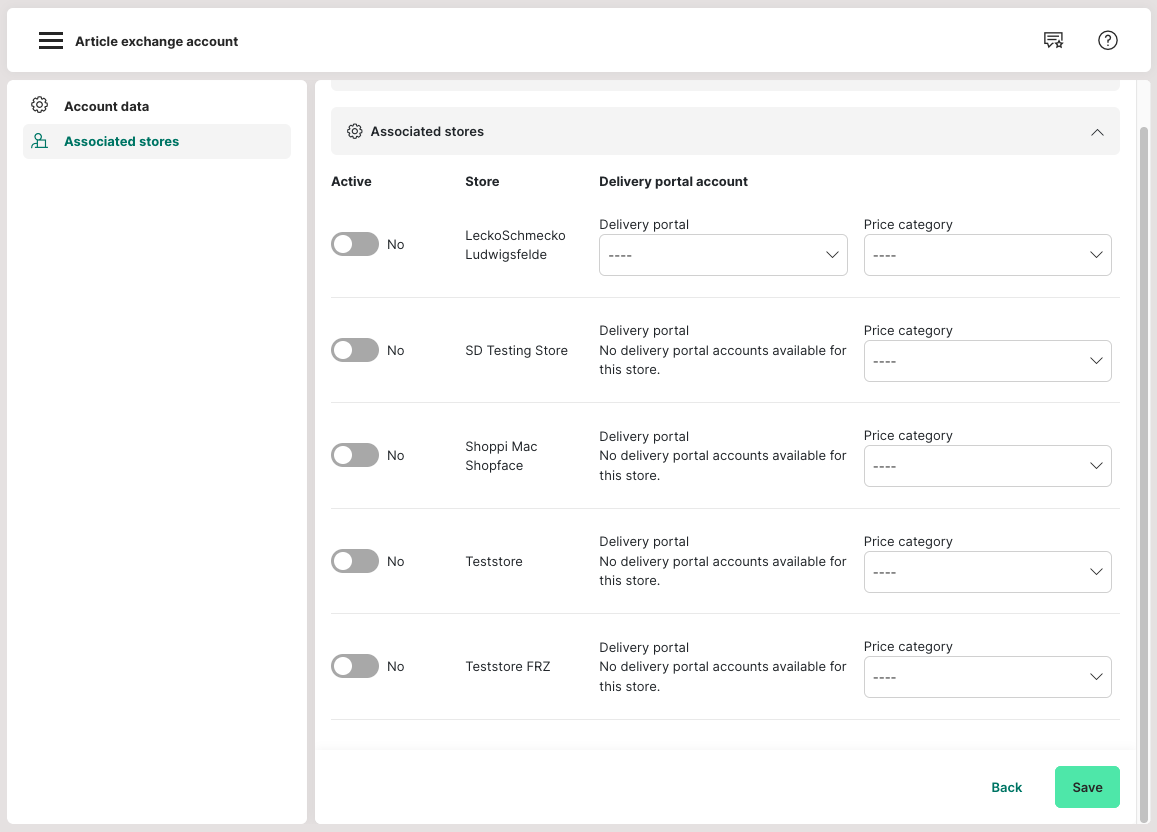This screenshot has width=1157, height=832.
Task: Click the gear icon beside Account data
Action: pos(40,106)
